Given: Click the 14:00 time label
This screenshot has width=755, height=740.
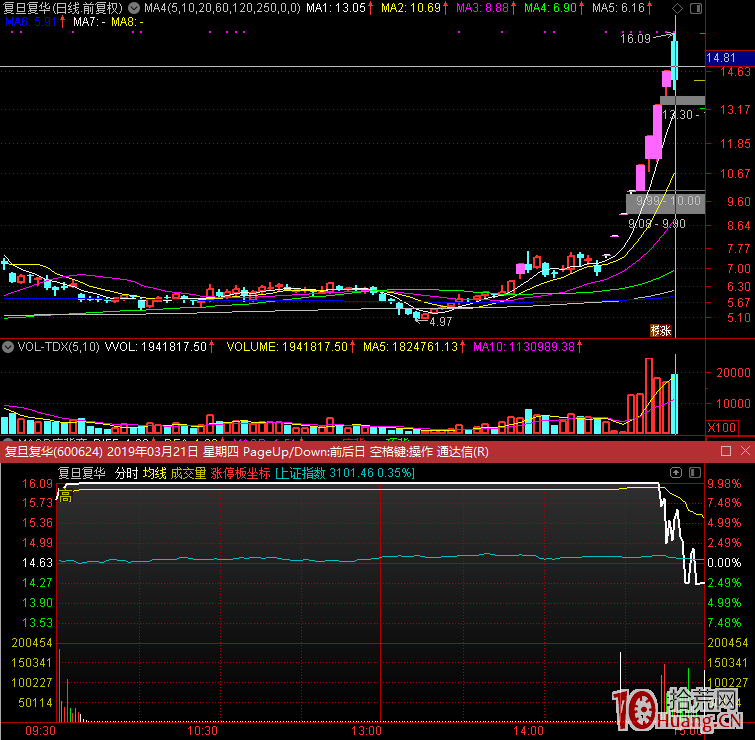Looking at the screenshot, I should tap(528, 731).
